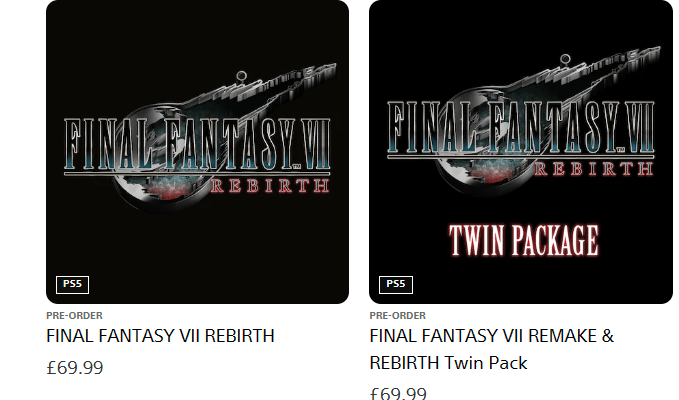
Task: Open the Twin Package cover thumbnail
Action: coord(521,152)
